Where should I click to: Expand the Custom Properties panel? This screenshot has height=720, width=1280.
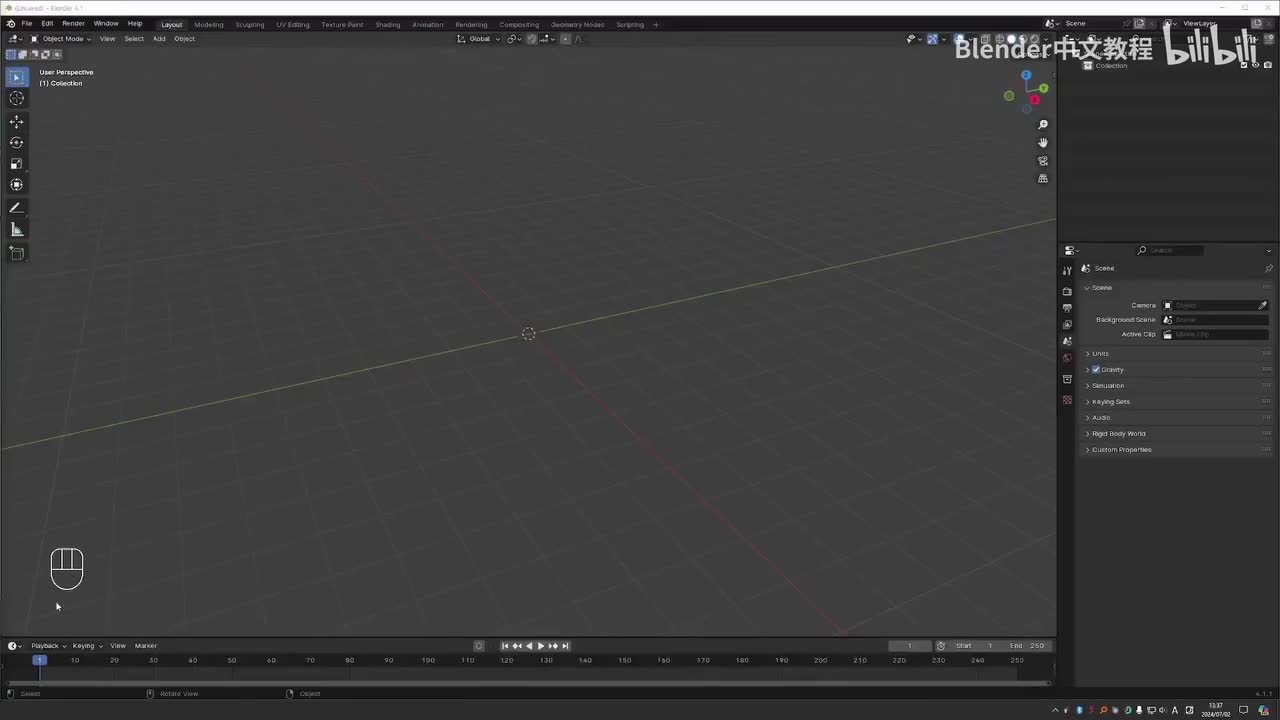pos(1122,450)
